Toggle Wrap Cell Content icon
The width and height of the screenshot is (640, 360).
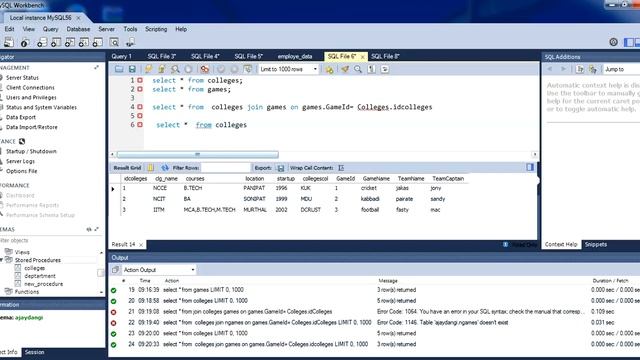[x=341, y=168]
